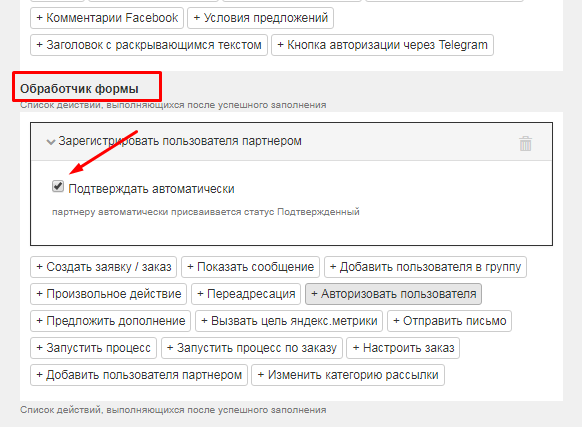This screenshot has height=427, width=582.
Task: Uncheck 'Подтверждать автоматически' checkbox
Action: pyautogui.click(x=58, y=186)
